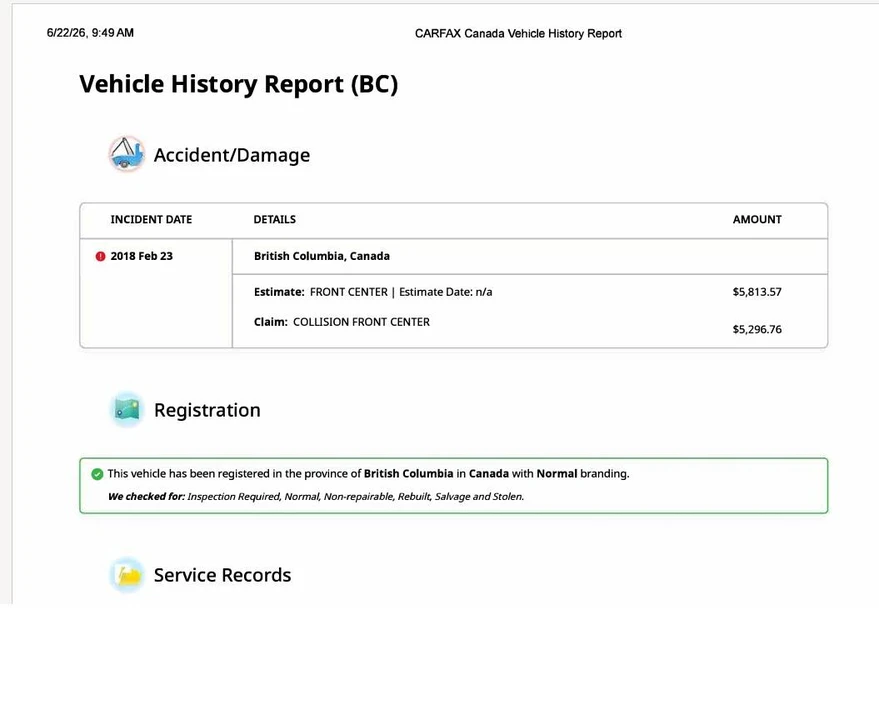879x720 pixels.
Task: Click the 'We checked for' branding list line
Action: click(316, 496)
